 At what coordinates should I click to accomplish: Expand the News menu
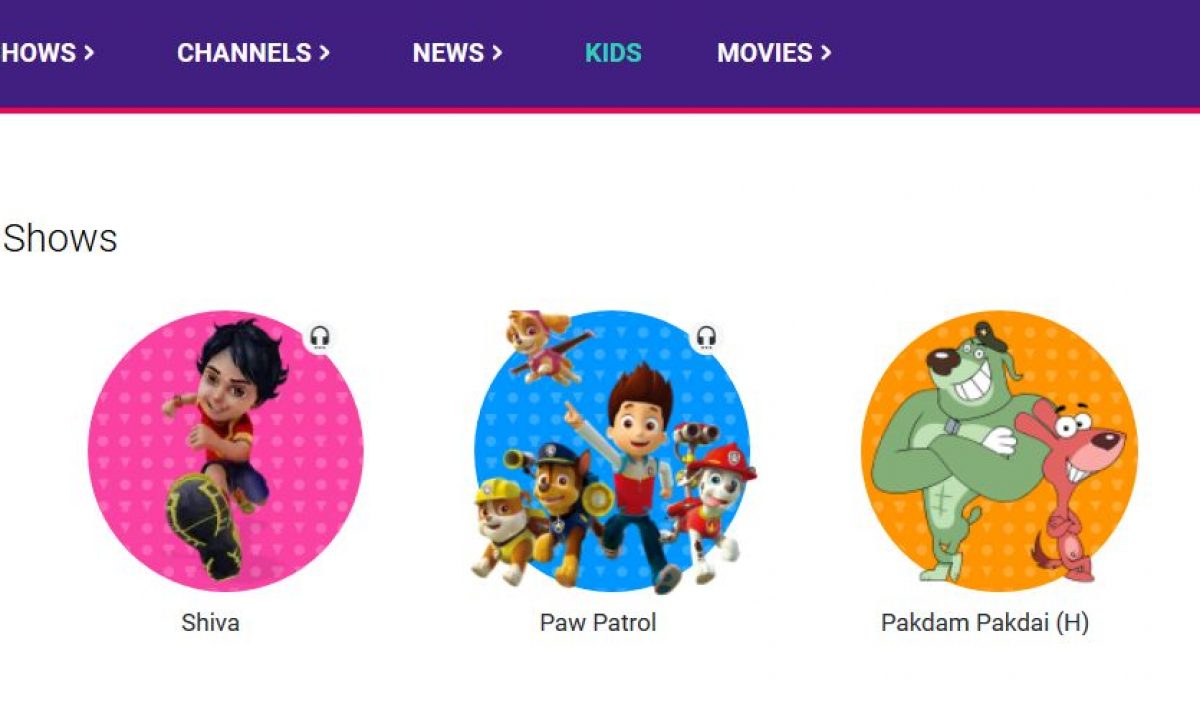(457, 53)
